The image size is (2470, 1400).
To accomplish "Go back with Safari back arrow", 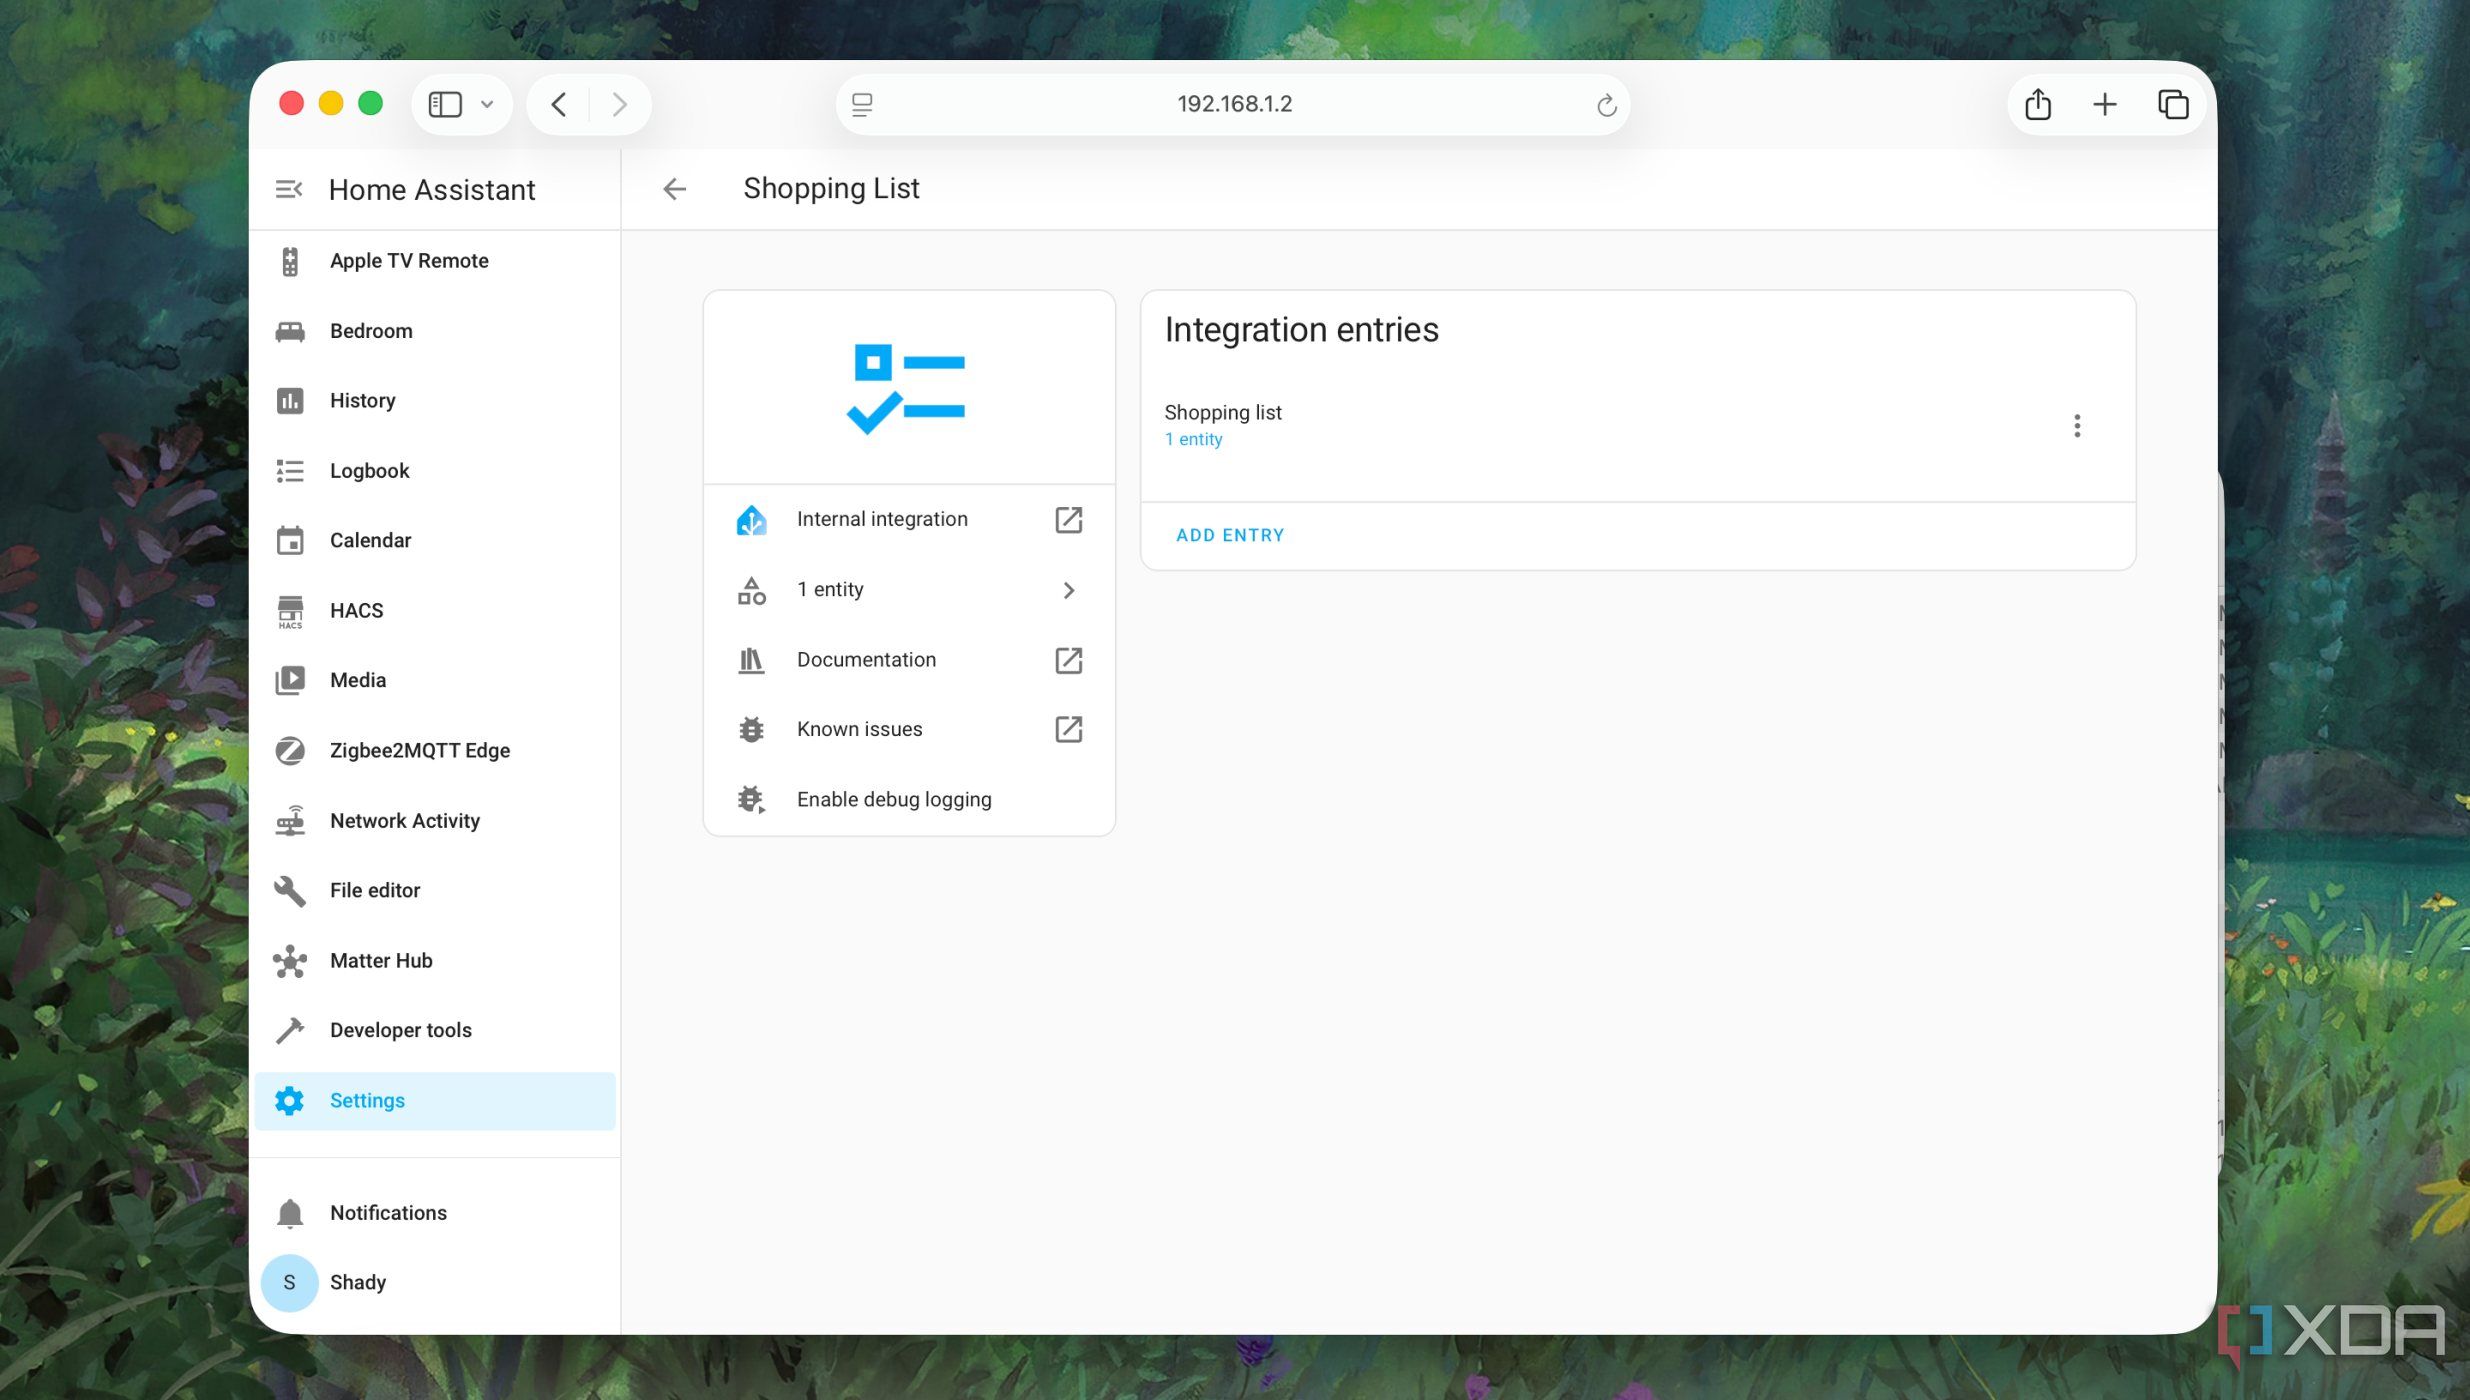I will 559,104.
